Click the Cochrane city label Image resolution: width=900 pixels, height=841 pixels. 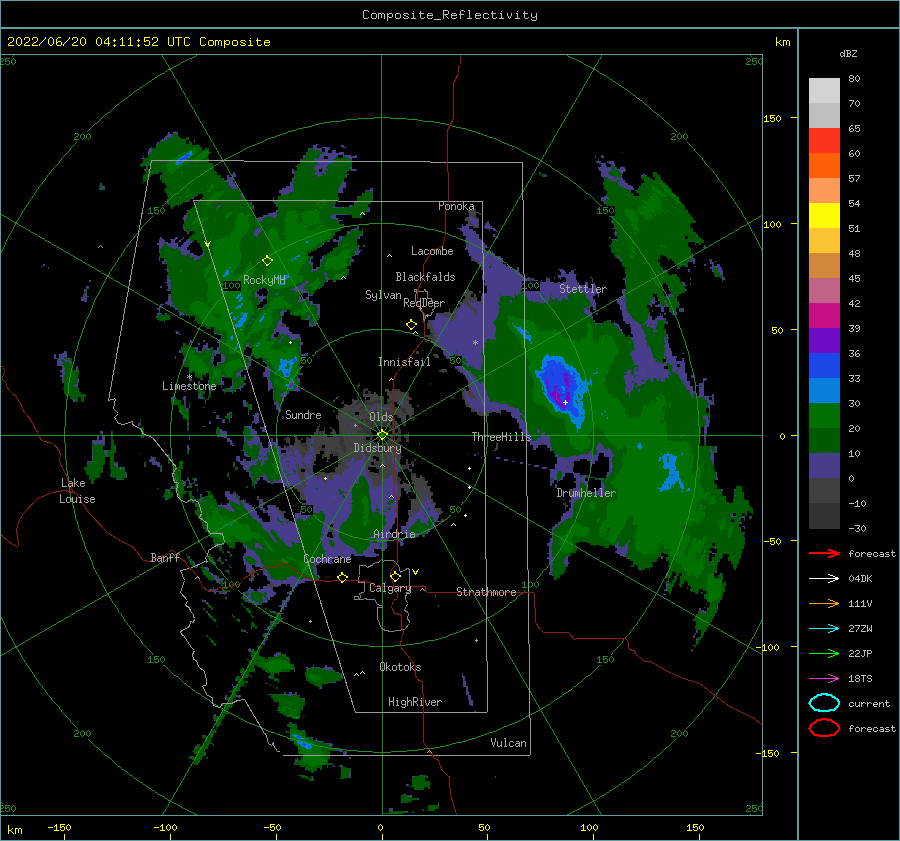(x=327, y=559)
